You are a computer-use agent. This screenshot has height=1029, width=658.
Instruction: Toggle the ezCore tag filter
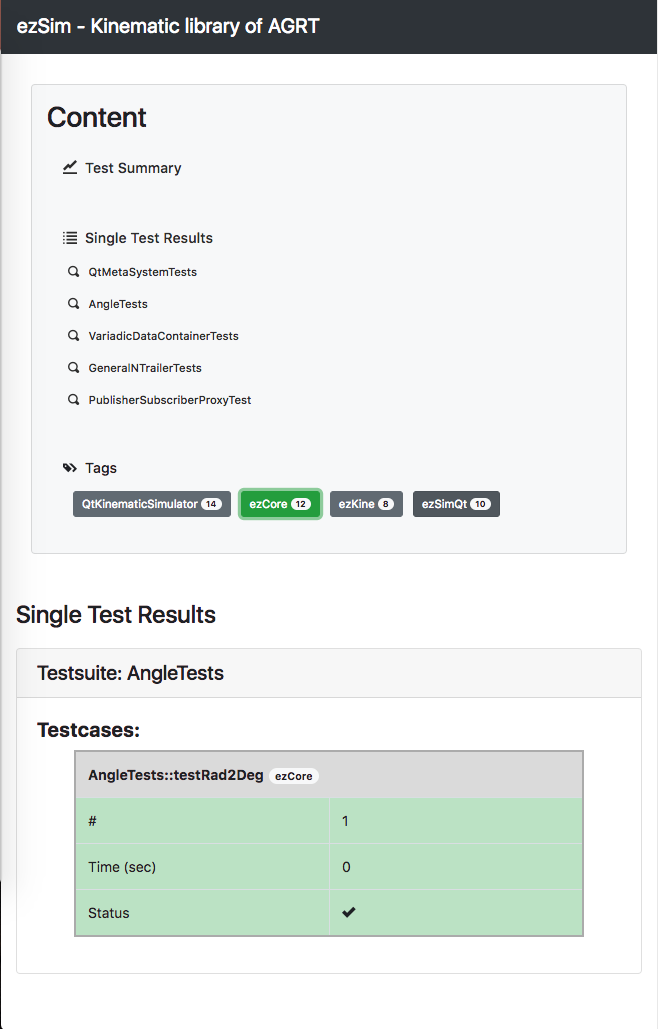point(280,504)
